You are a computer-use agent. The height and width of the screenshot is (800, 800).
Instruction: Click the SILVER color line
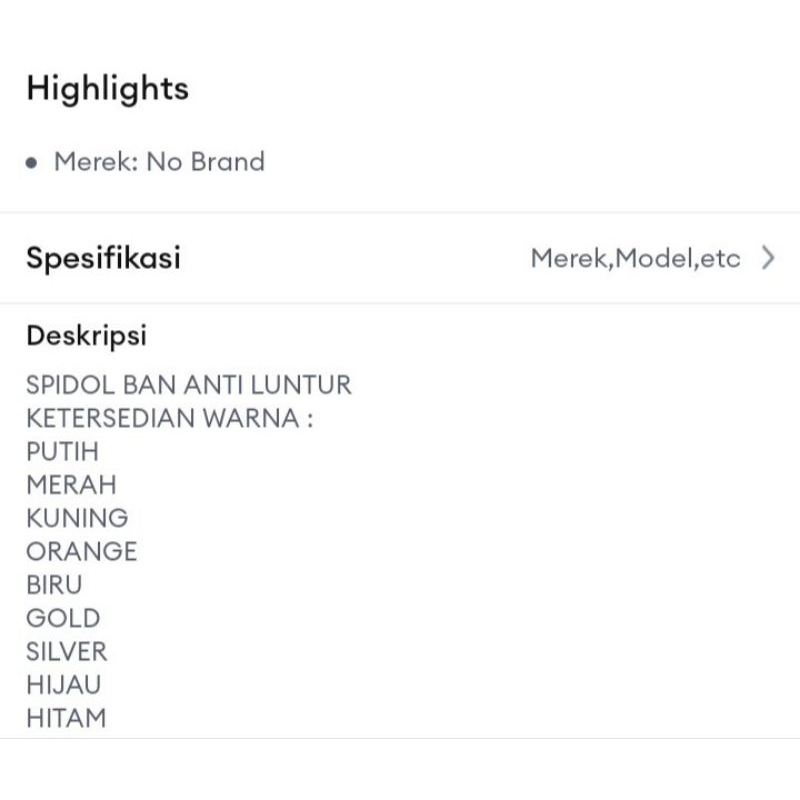tap(66, 651)
